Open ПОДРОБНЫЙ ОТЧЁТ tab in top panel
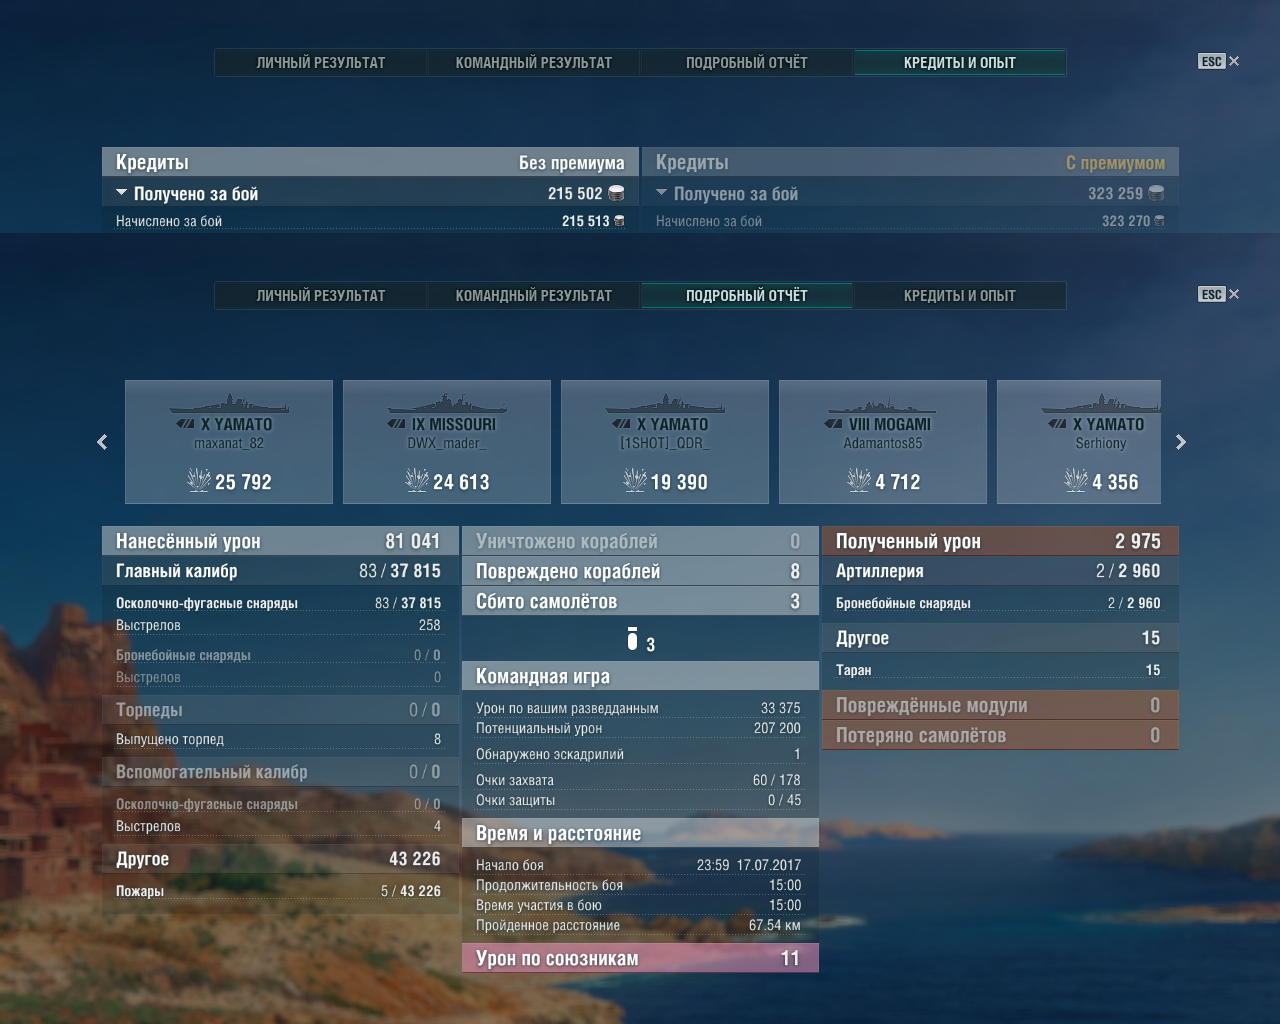 point(747,62)
